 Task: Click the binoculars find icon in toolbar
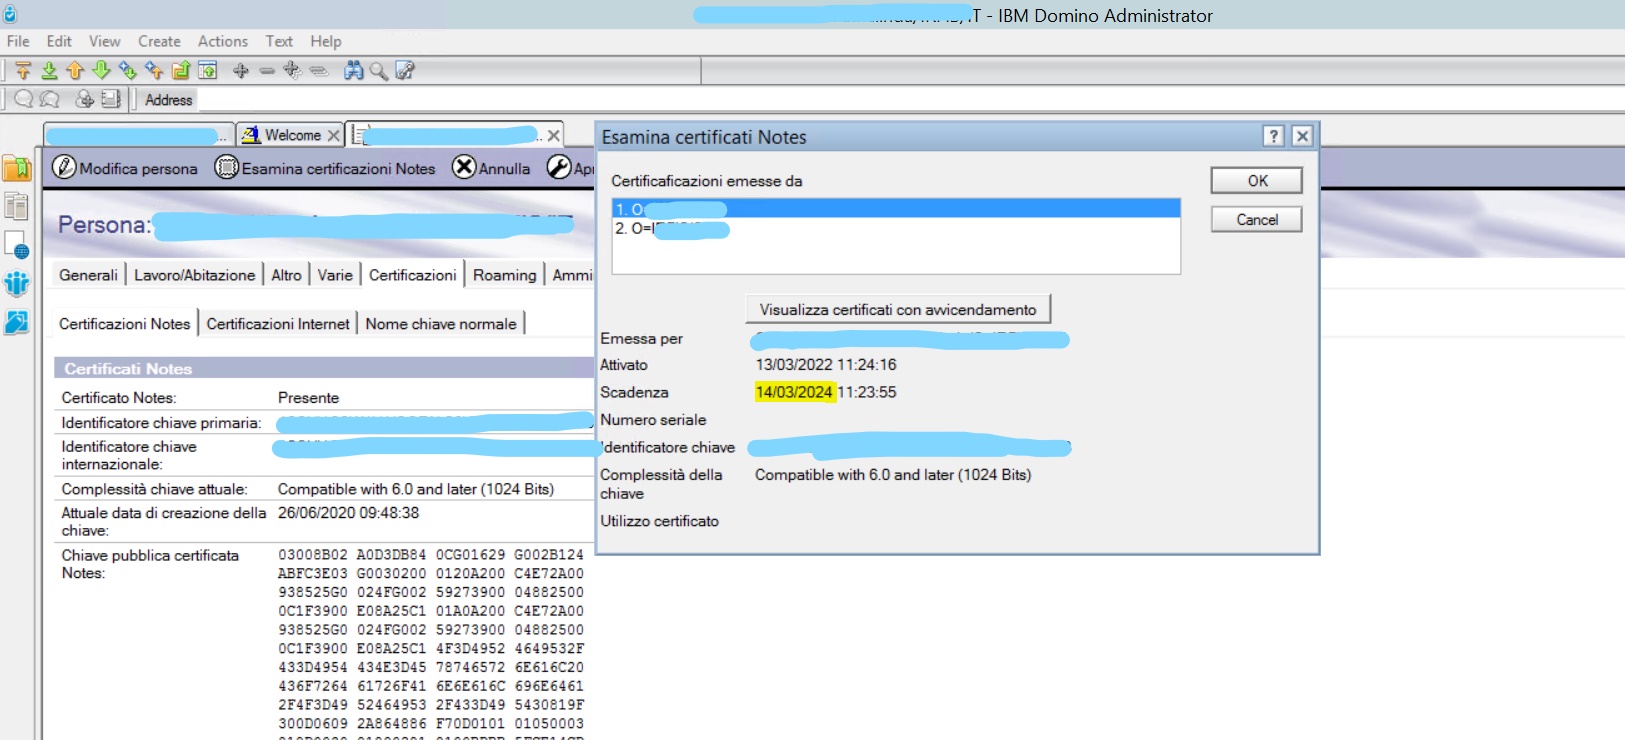(353, 70)
